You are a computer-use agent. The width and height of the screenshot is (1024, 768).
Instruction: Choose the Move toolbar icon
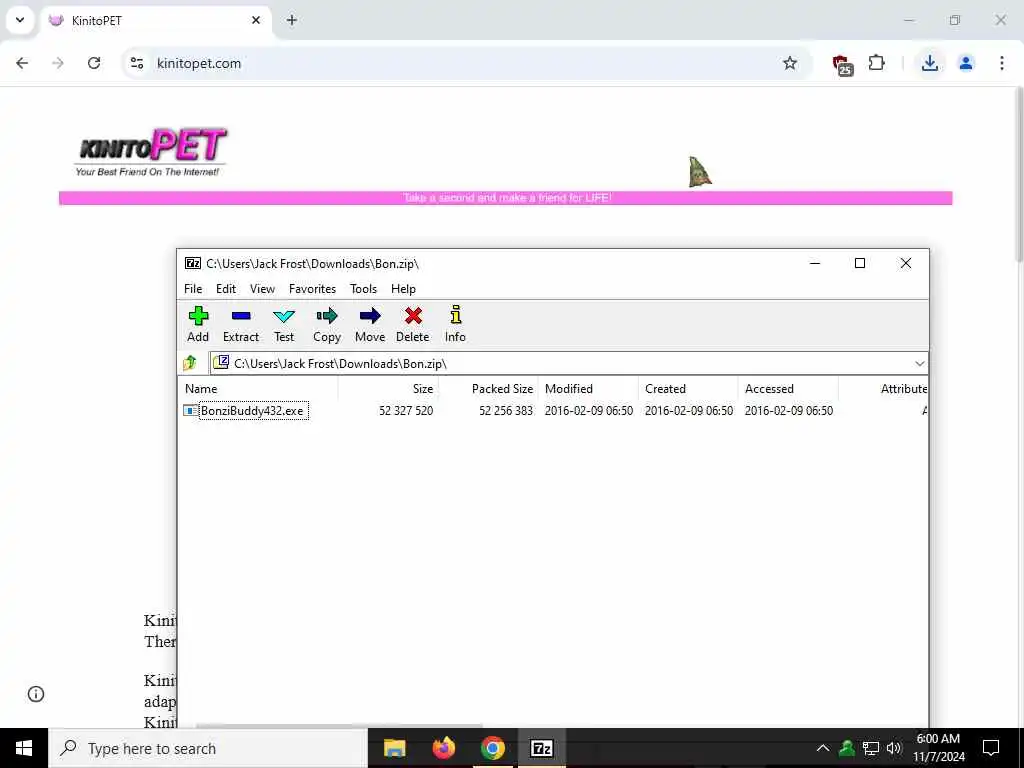pyautogui.click(x=370, y=324)
